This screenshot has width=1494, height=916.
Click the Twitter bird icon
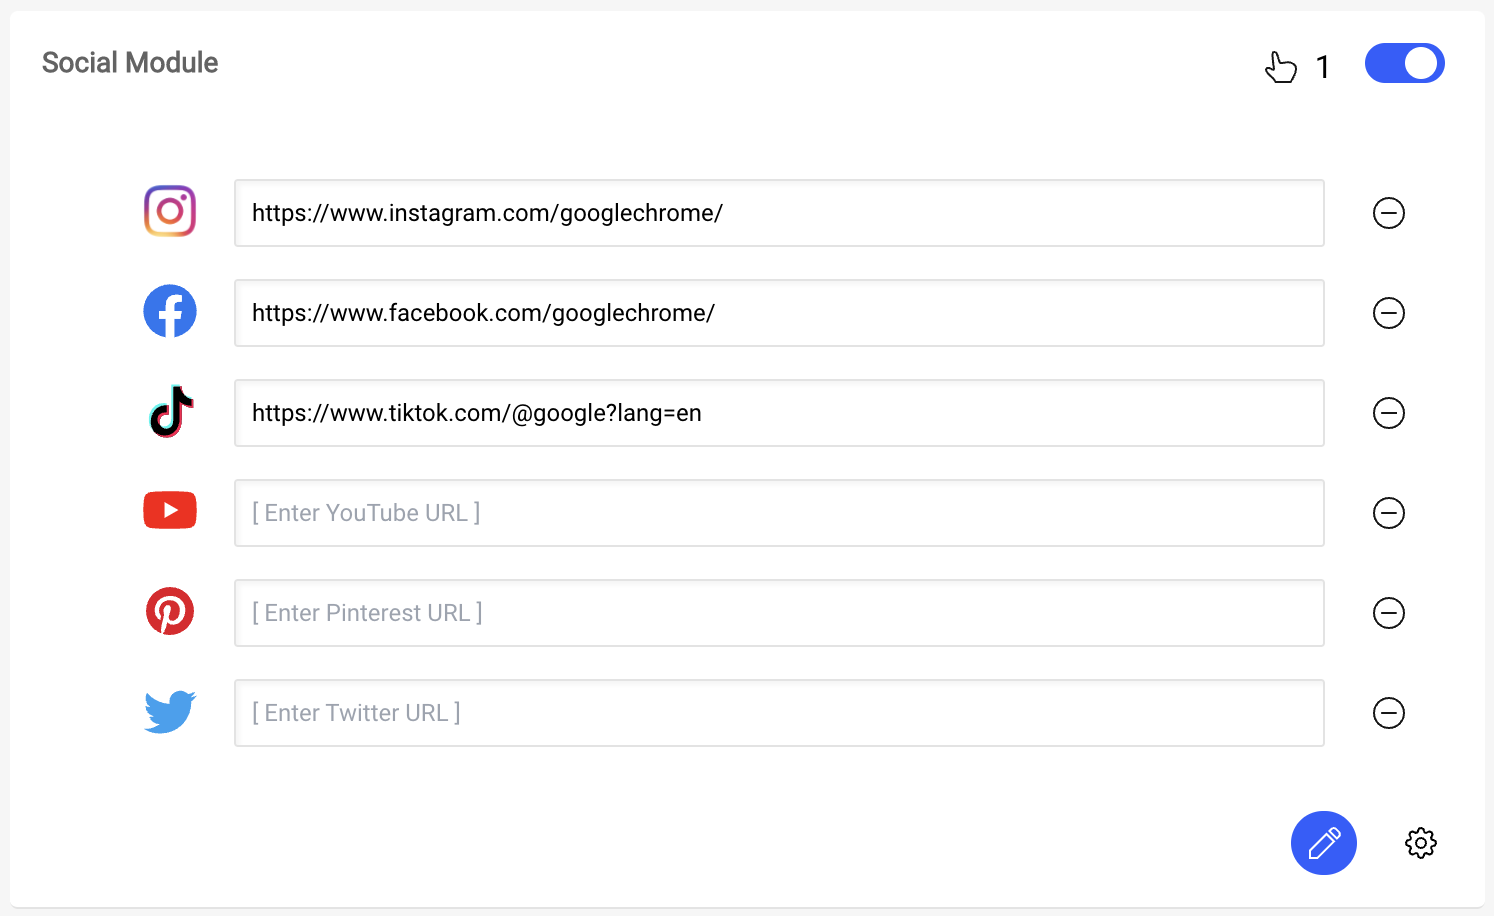tap(170, 711)
